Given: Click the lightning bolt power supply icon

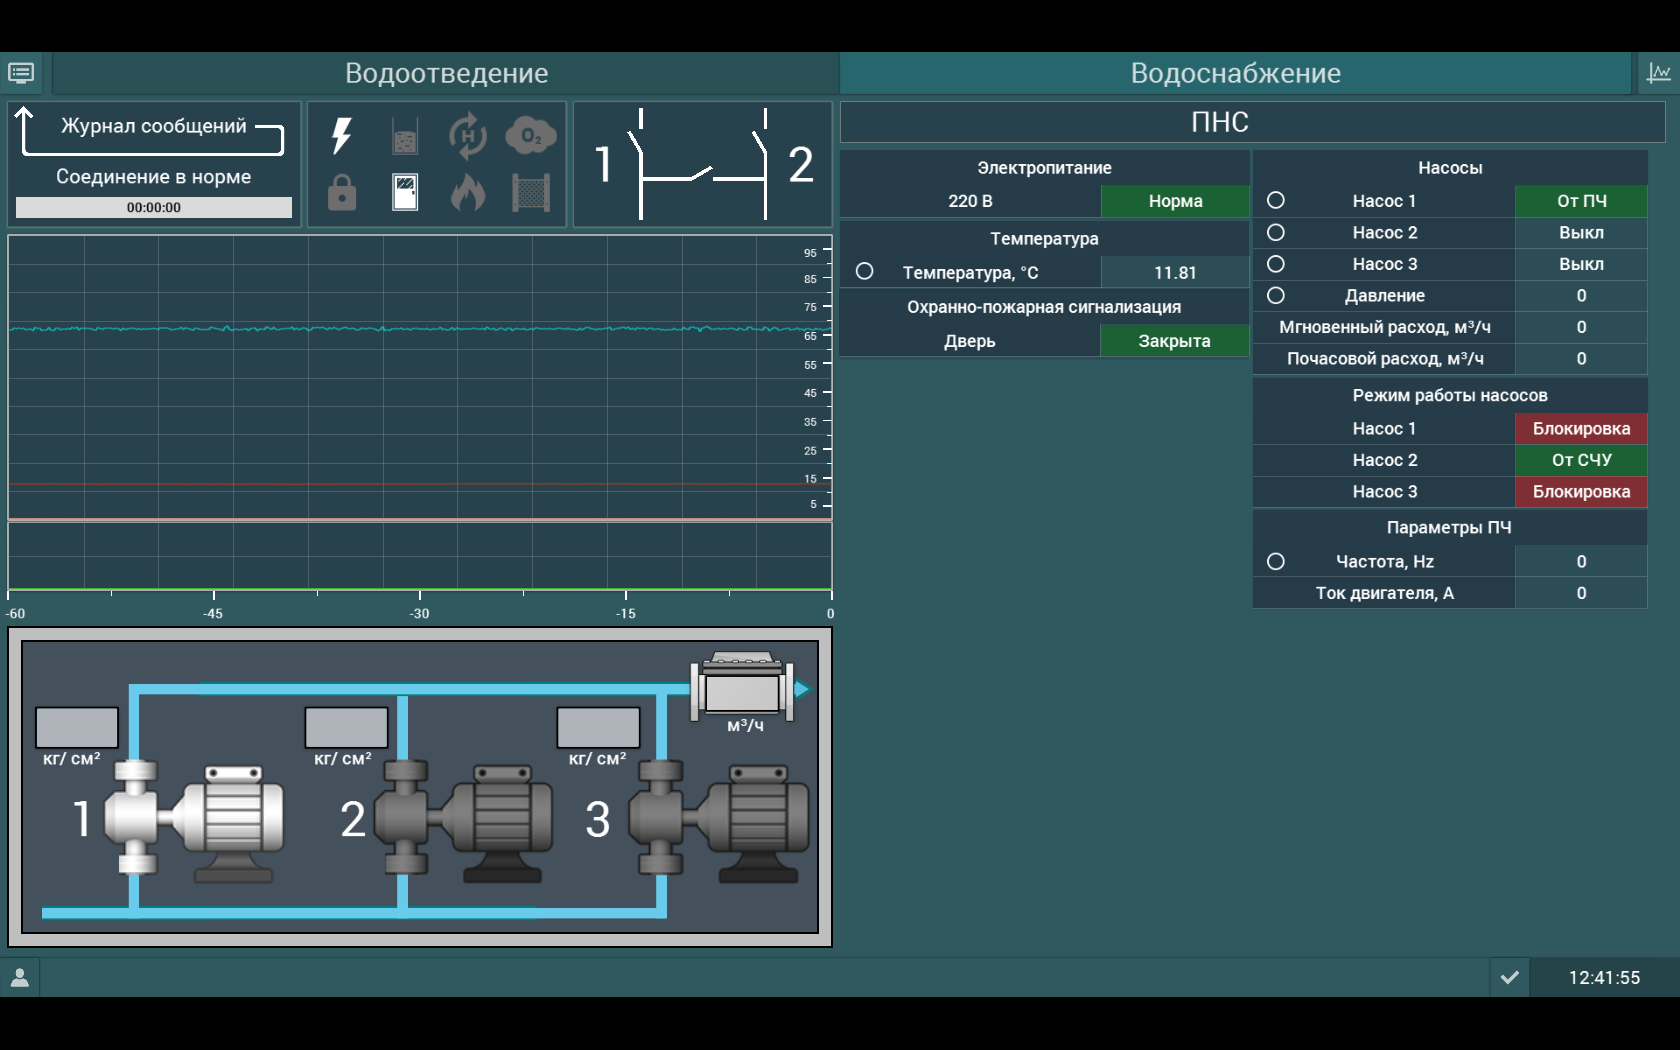Looking at the screenshot, I should [x=342, y=136].
